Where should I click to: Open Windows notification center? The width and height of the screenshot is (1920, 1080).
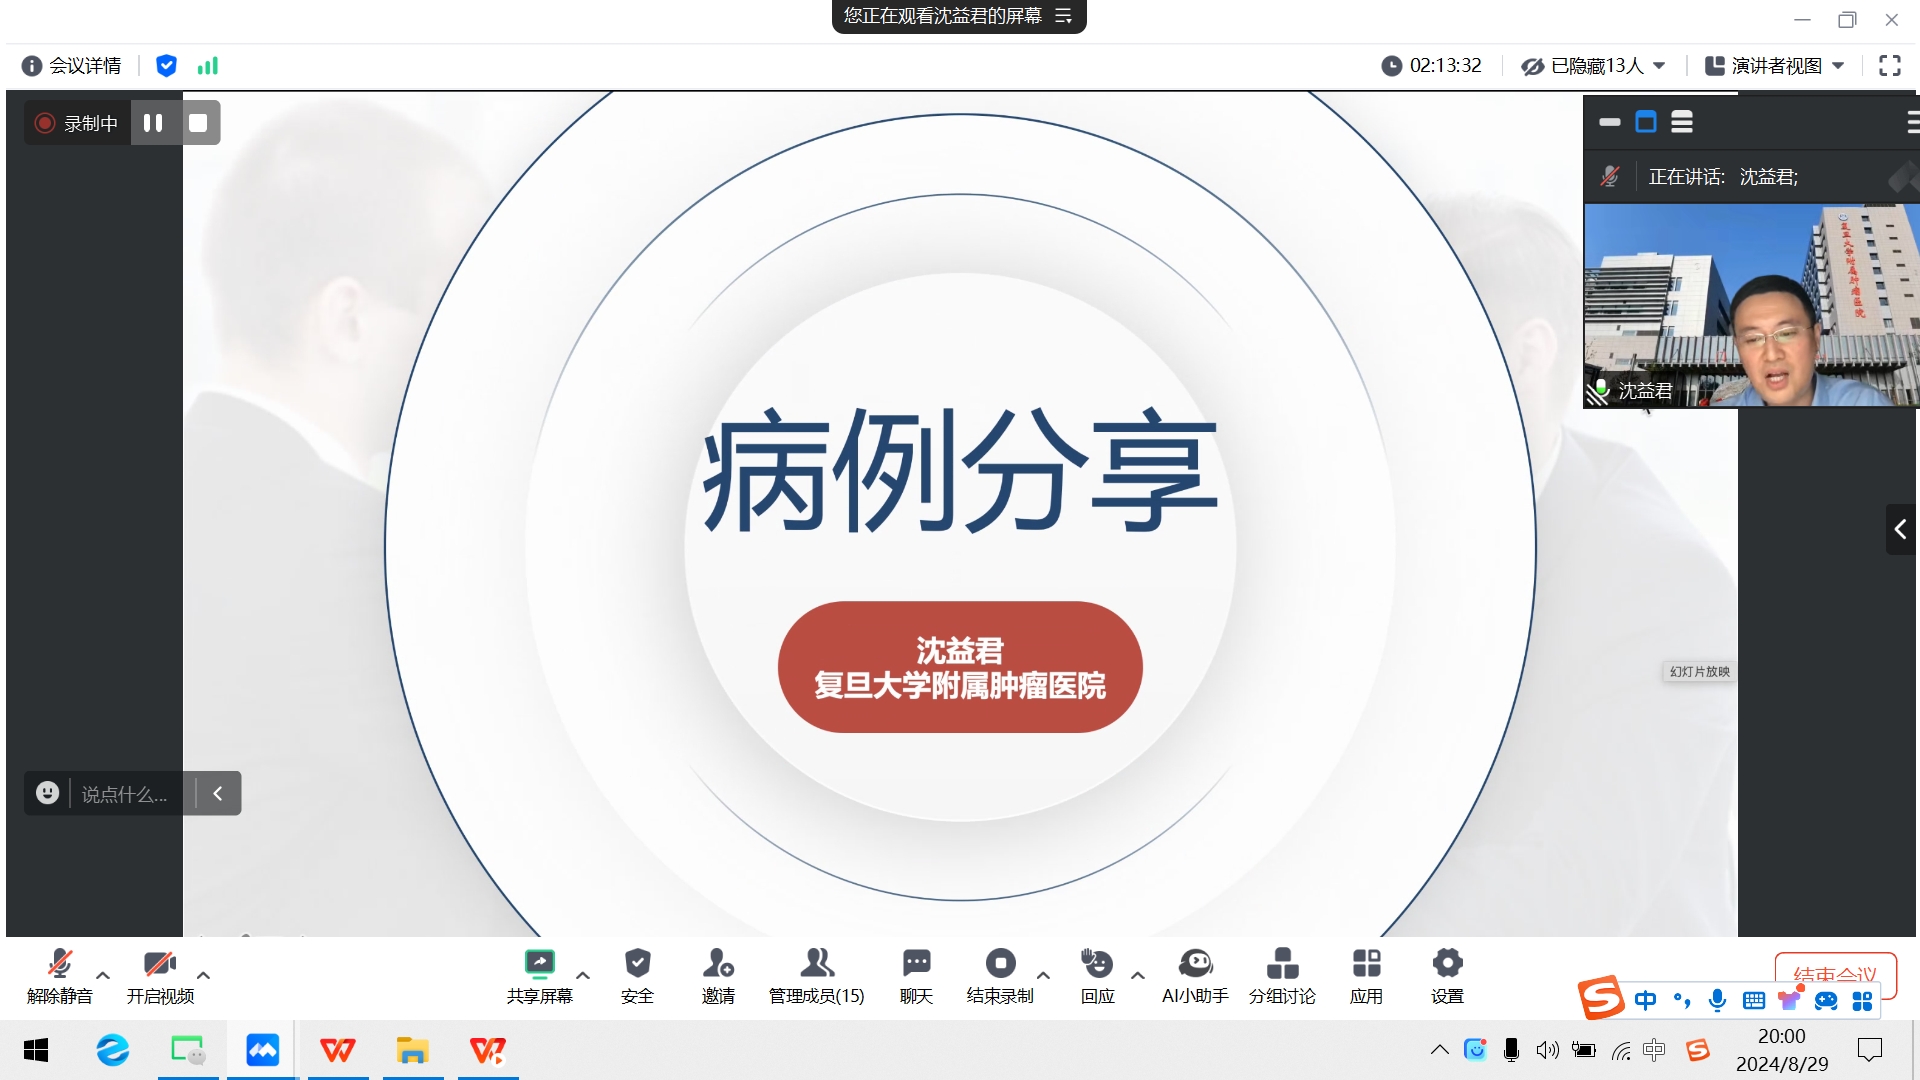tap(1869, 1050)
